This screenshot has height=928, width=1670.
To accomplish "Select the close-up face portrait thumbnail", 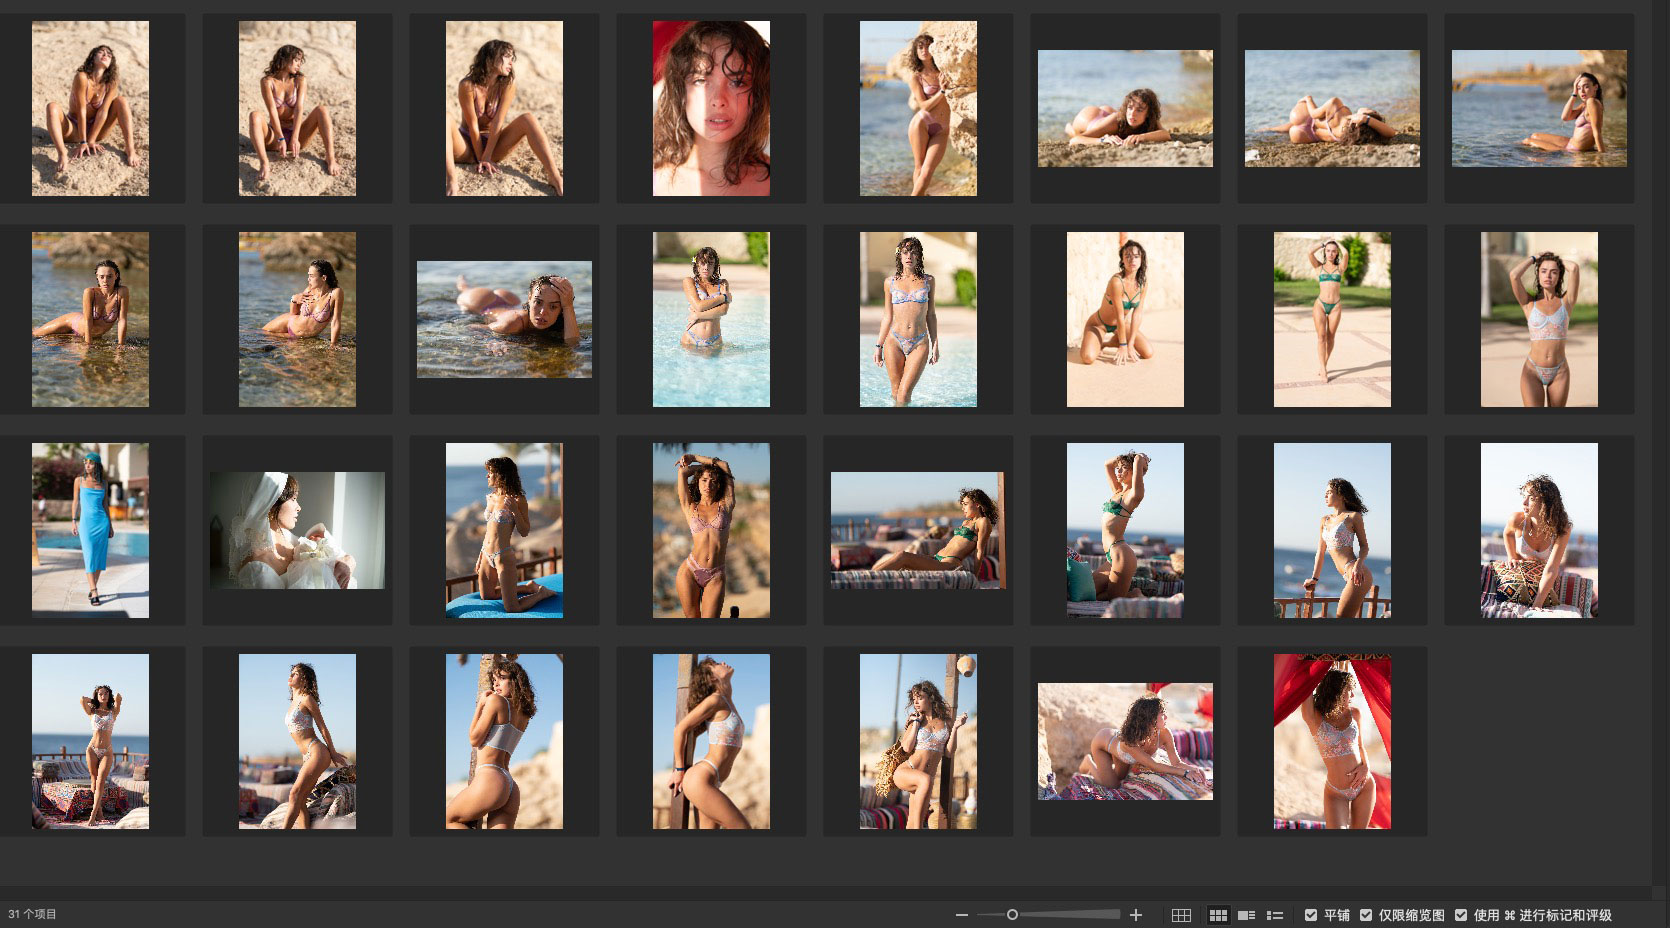I will pos(711,108).
